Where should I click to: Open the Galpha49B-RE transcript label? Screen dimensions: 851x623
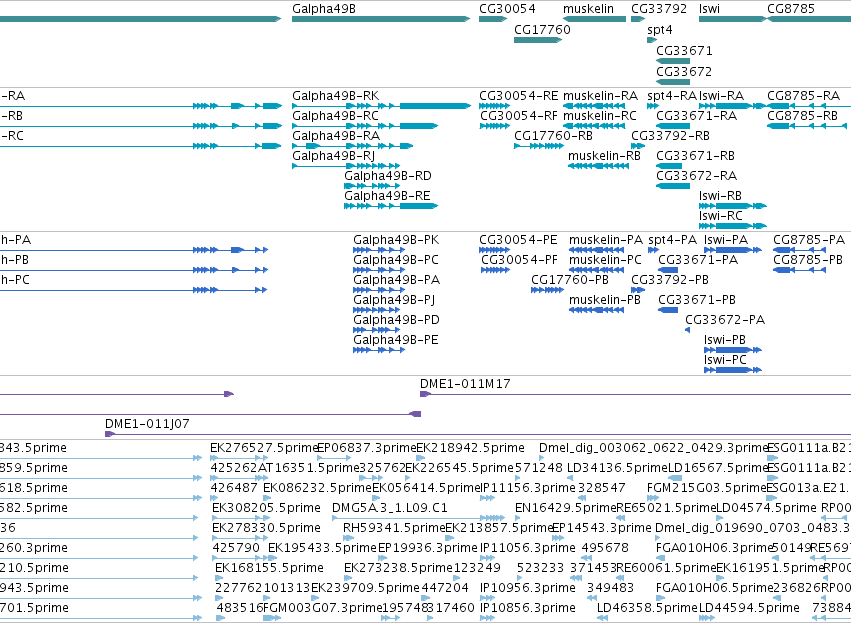click(388, 196)
